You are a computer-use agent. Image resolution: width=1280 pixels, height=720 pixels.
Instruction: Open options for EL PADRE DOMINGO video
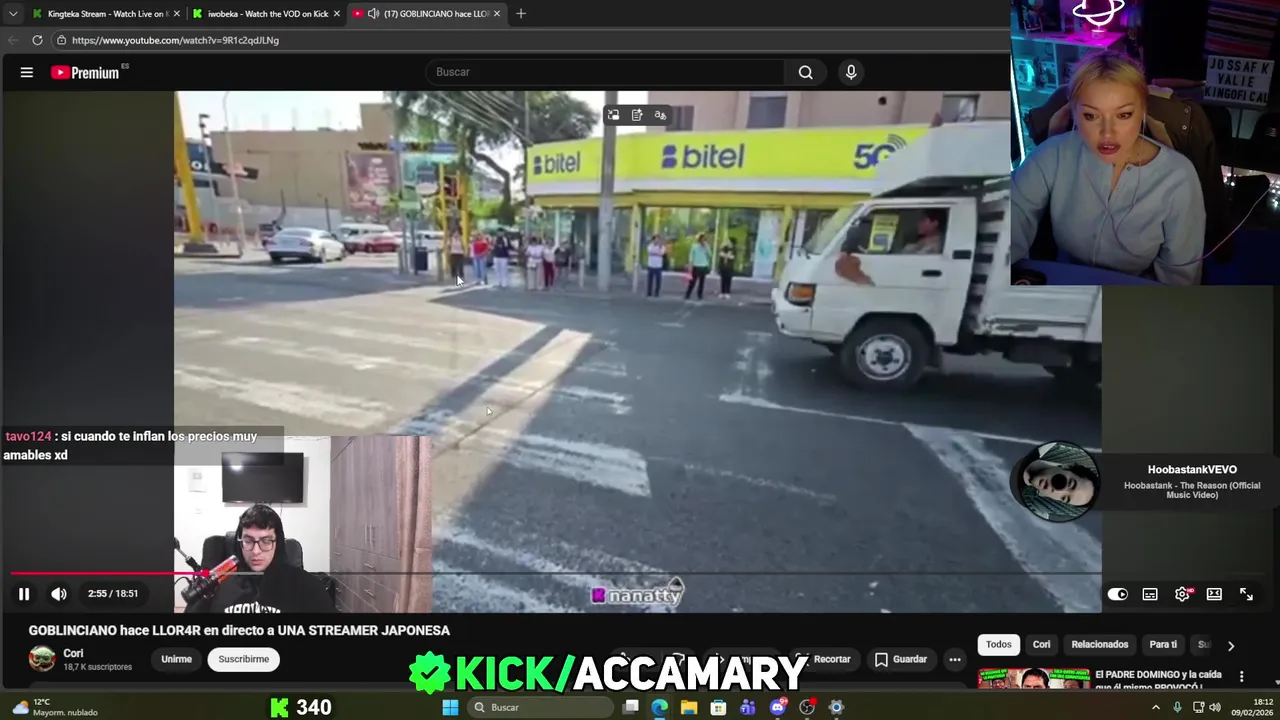pos(1241,676)
